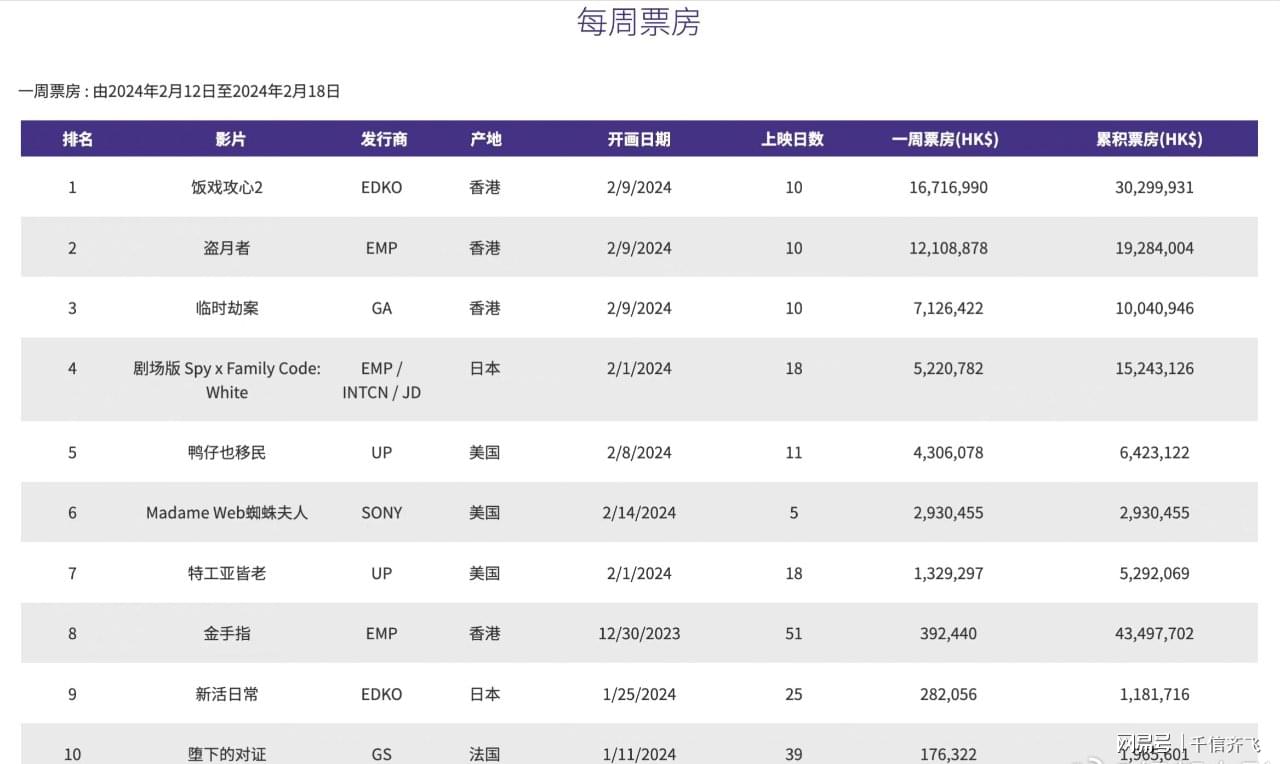The width and height of the screenshot is (1280, 764).
Task: Click cumulative gross 15,243,126
Action: click(1154, 368)
